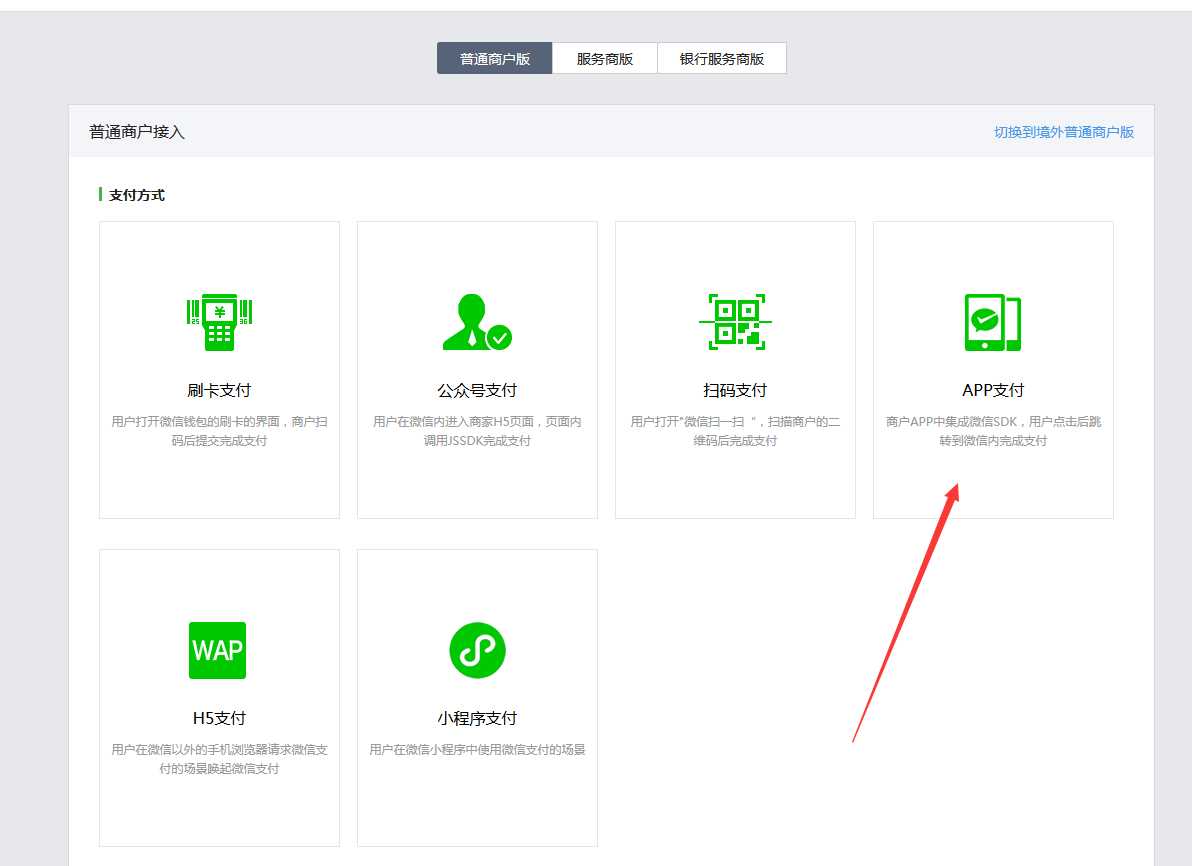This screenshot has width=1192, height=866.
Task: Click the 支付方式 section heading
Action: (137, 195)
